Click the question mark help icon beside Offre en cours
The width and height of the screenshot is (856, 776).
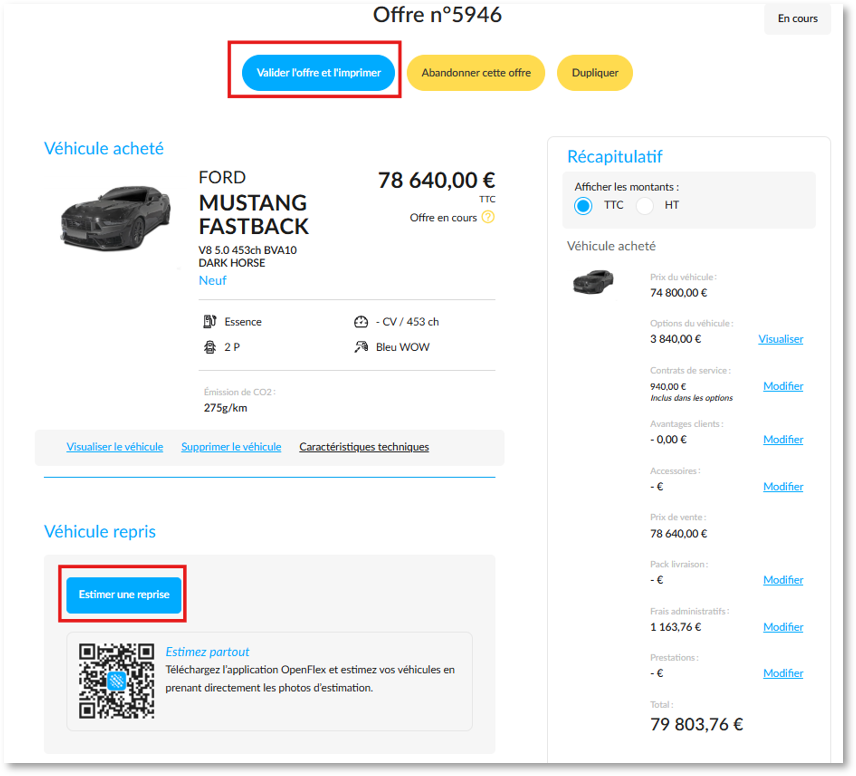[488, 217]
